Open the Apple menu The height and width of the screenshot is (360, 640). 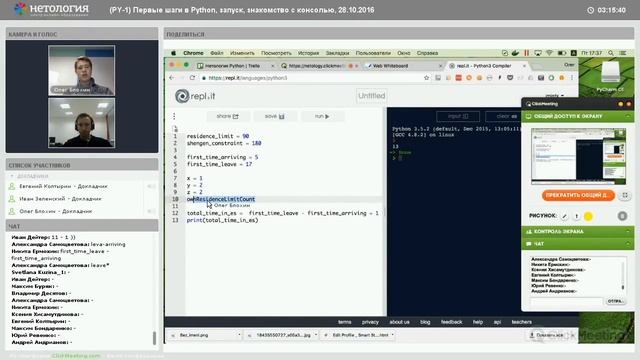(x=173, y=53)
